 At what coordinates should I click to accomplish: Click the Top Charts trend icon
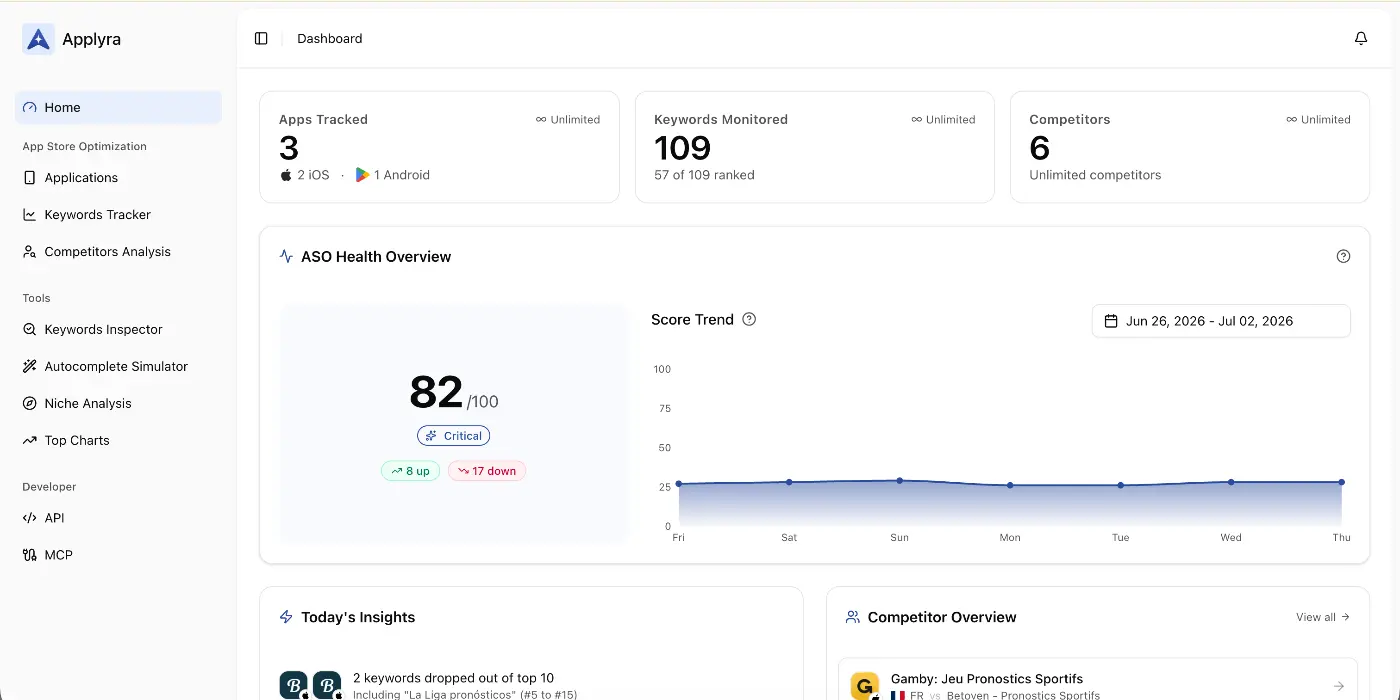click(30, 440)
